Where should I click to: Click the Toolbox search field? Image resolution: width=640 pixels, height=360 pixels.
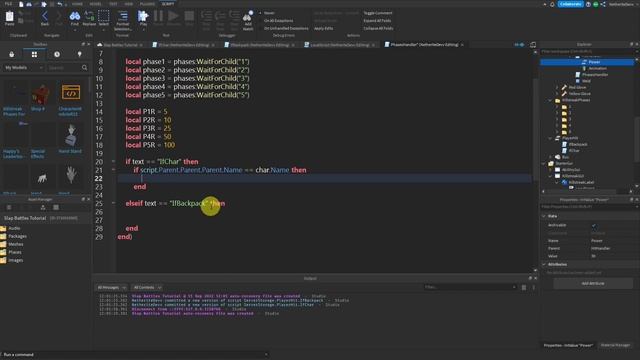pos(64,68)
